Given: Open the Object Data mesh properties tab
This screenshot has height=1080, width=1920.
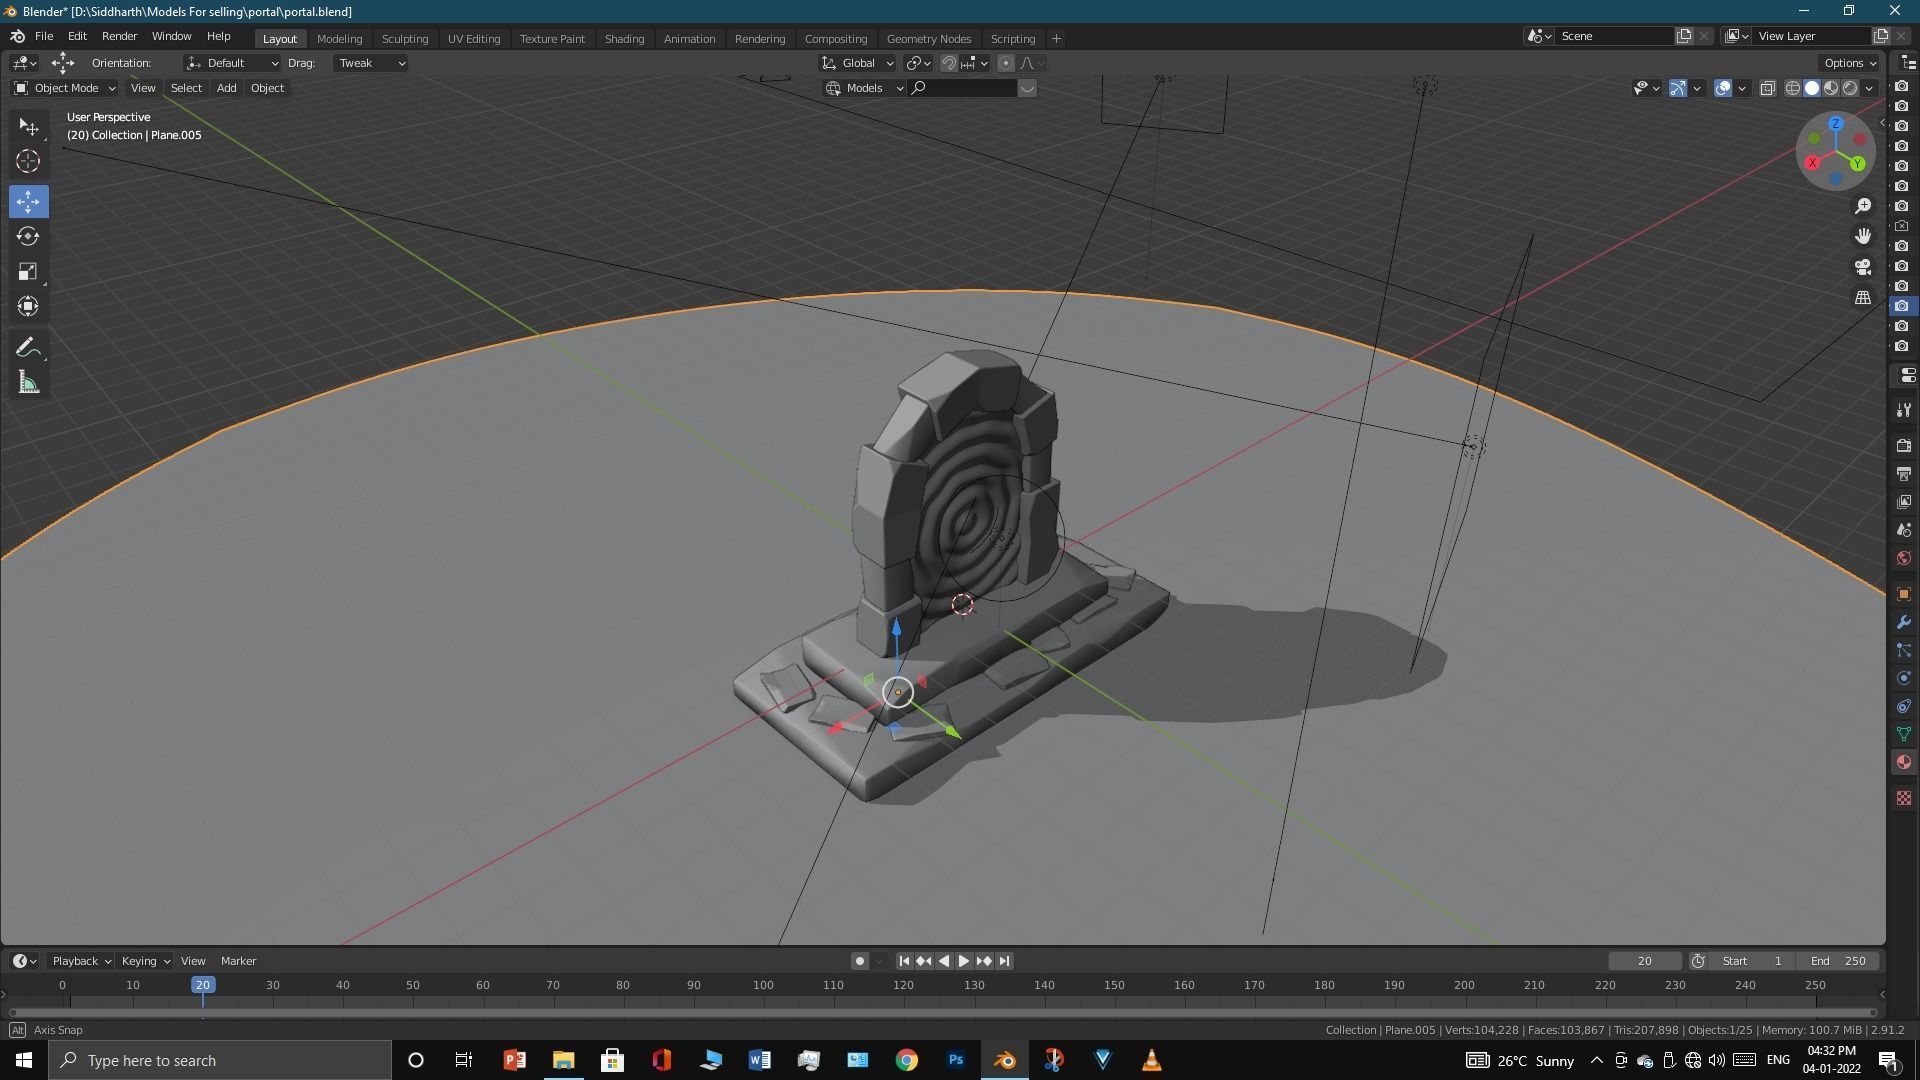Looking at the screenshot, I should pyautogui.click(x=1904, y=734).
